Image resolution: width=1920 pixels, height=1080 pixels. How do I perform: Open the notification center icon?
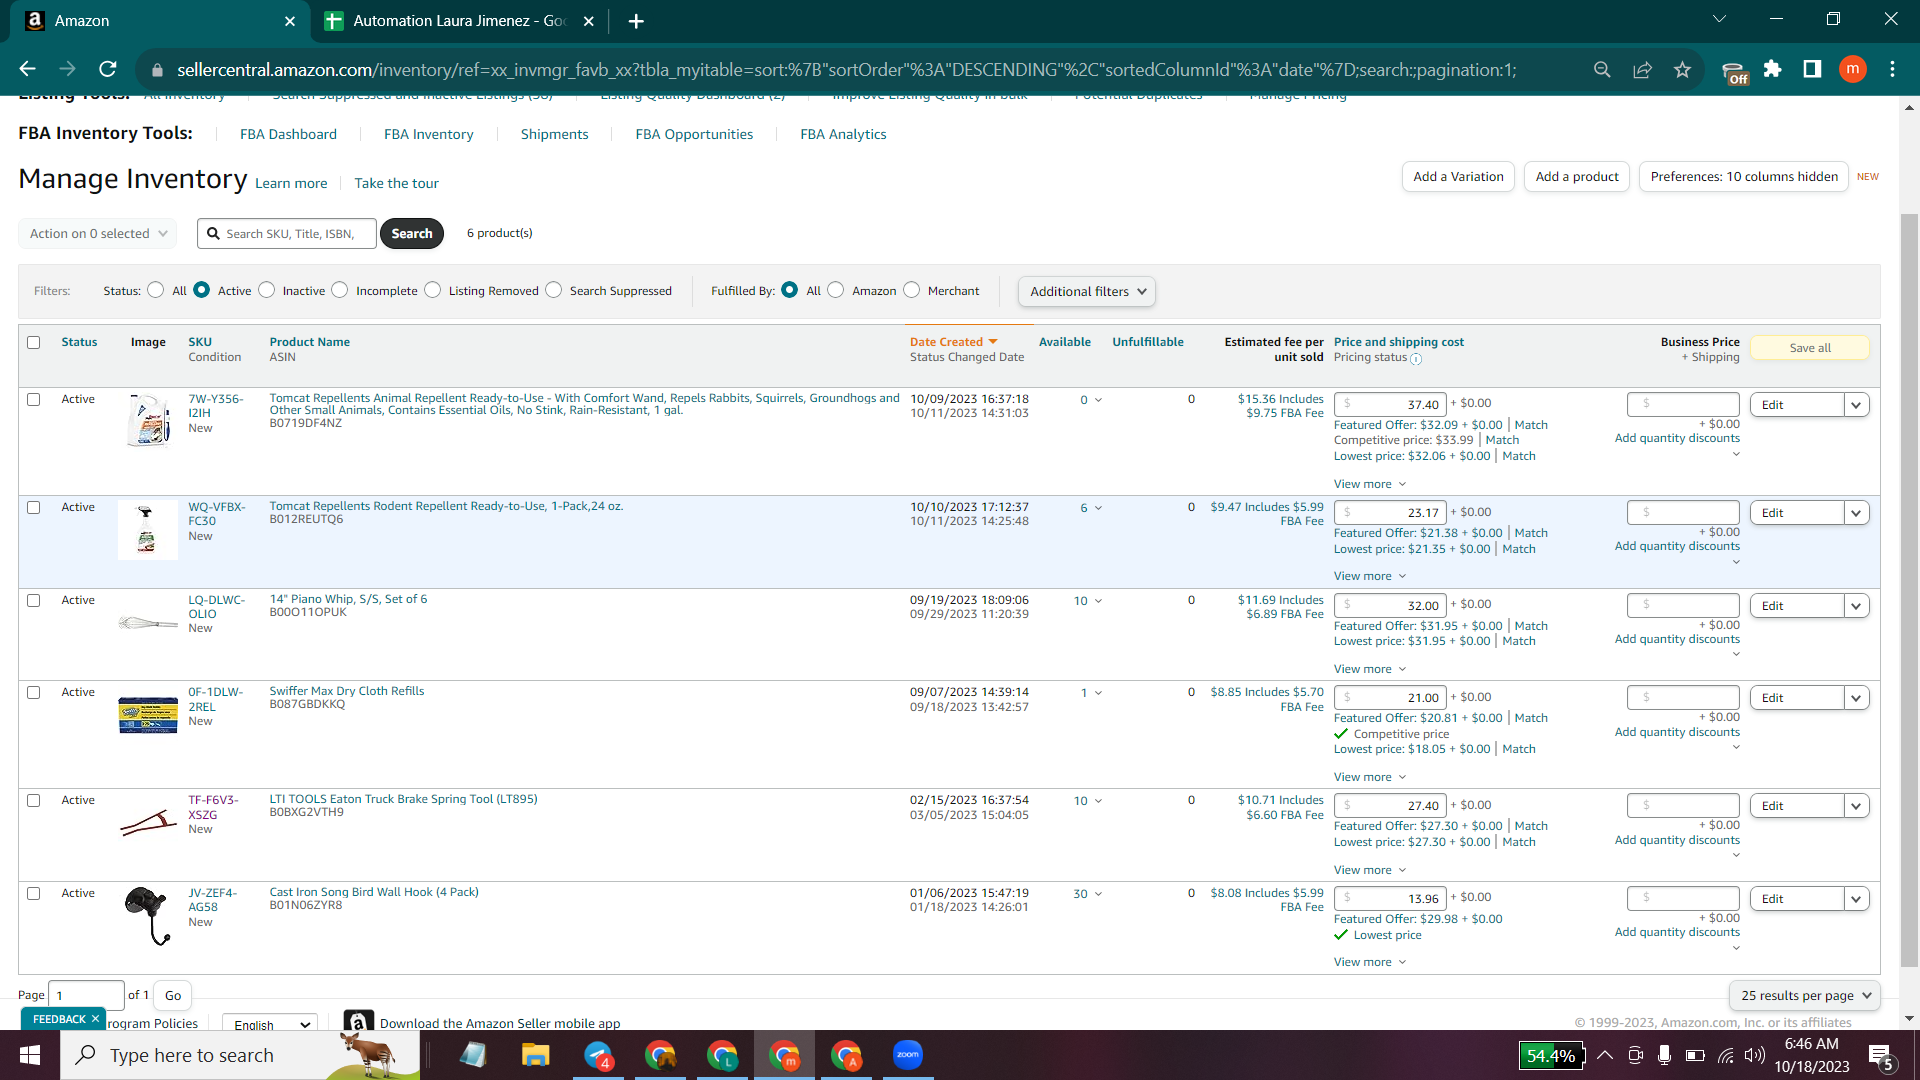point(1880,1056)
